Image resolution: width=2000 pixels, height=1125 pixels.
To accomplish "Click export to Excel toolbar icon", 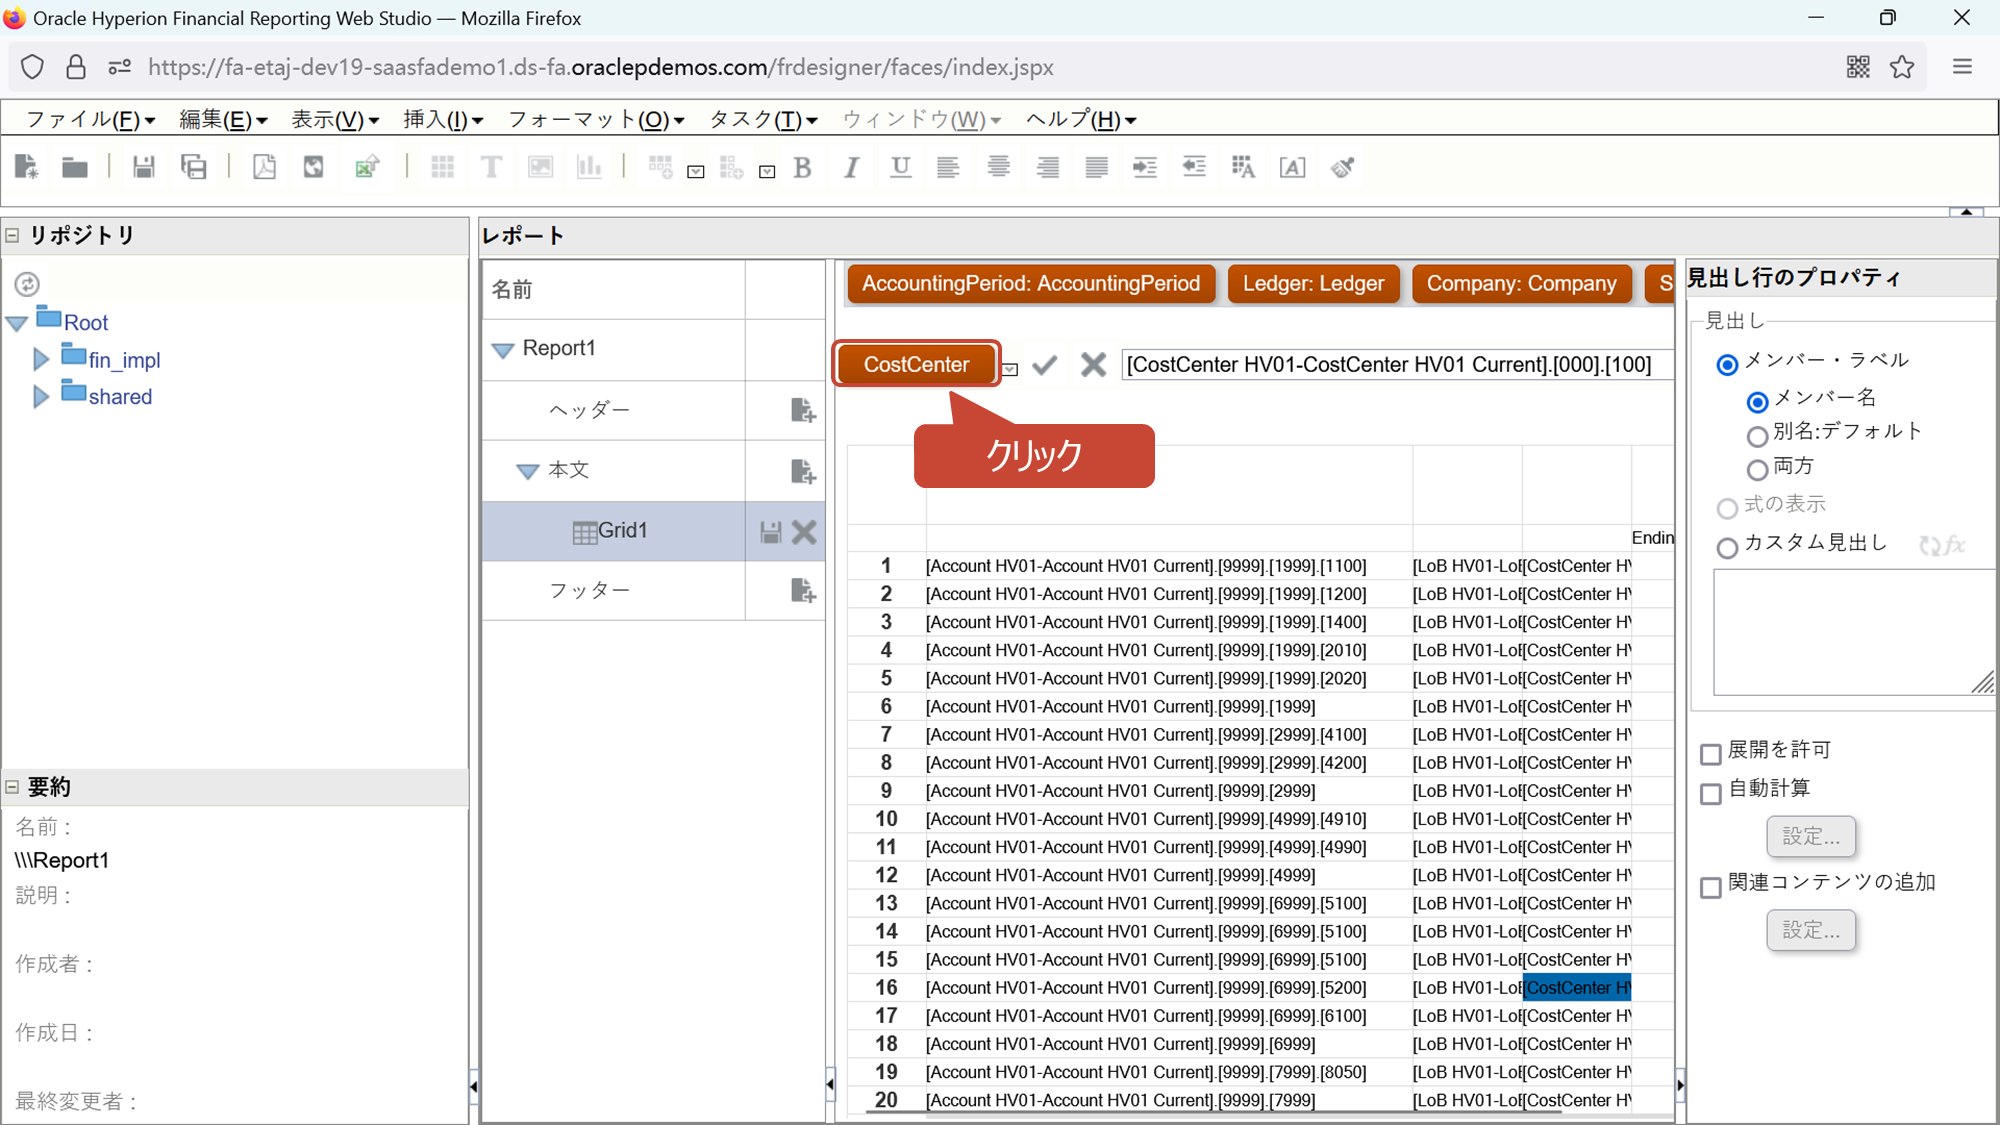I will 367,167.
